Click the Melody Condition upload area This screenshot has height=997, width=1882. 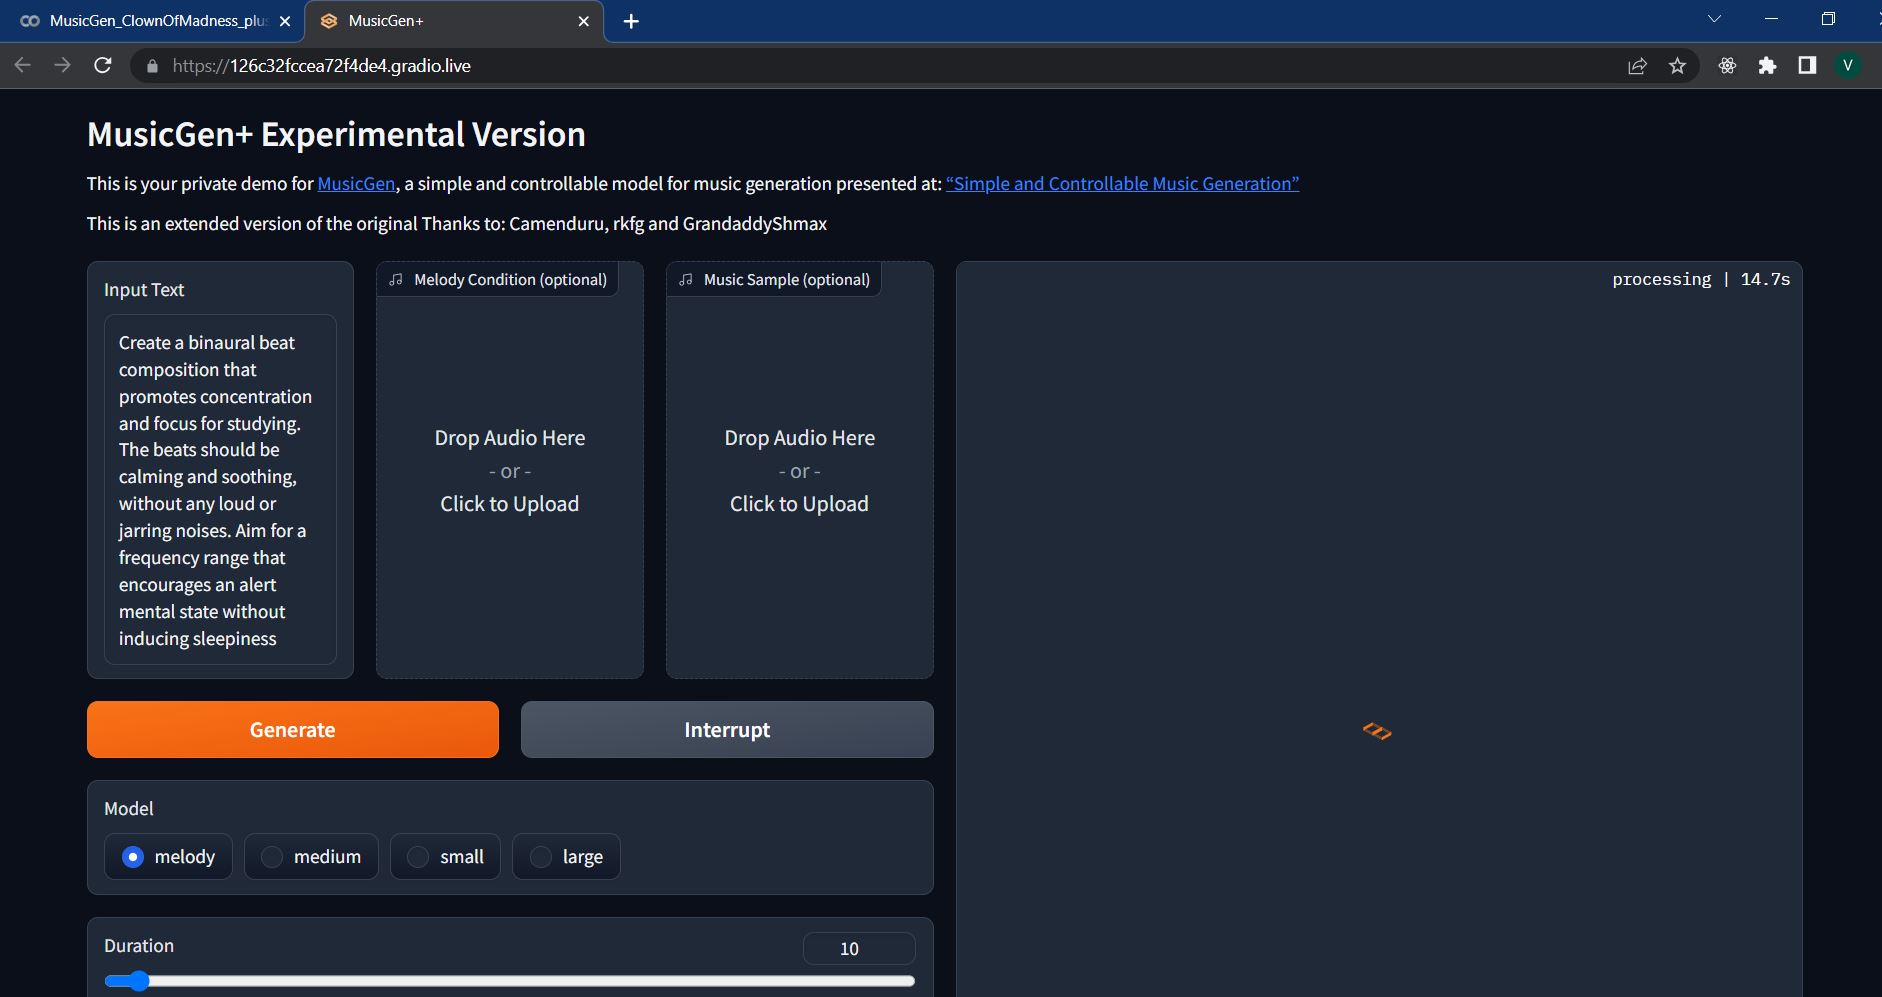tap(510, 470)
